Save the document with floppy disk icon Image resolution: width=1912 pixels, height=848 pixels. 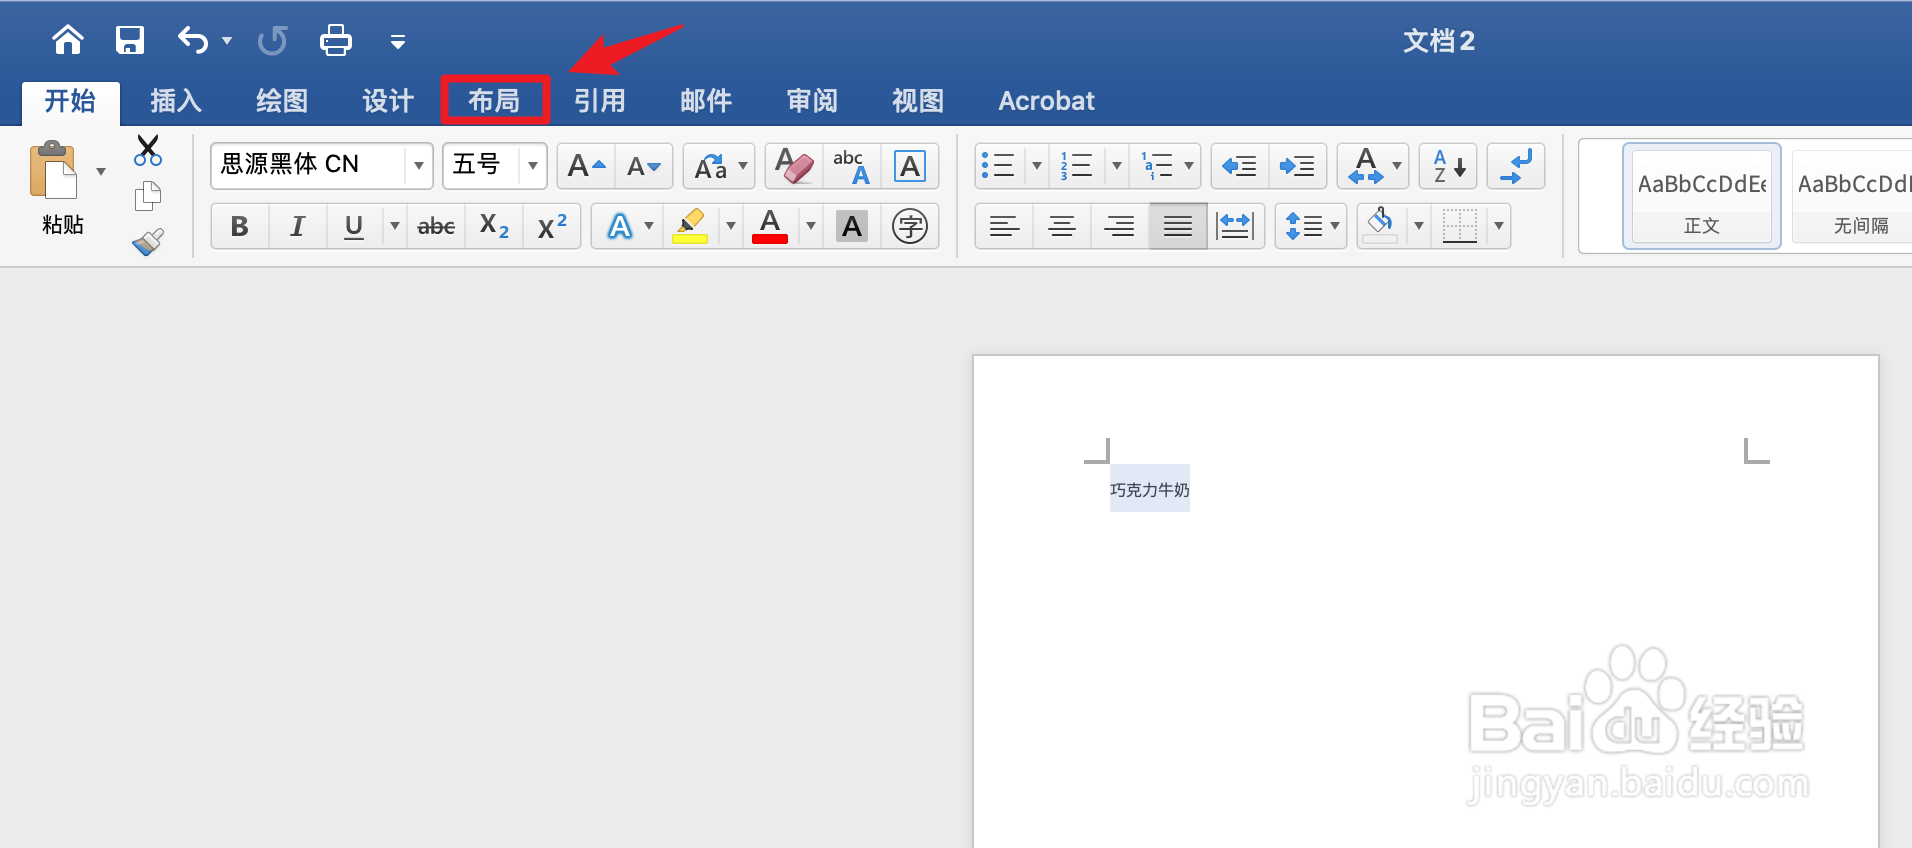[x=130, y=40]
